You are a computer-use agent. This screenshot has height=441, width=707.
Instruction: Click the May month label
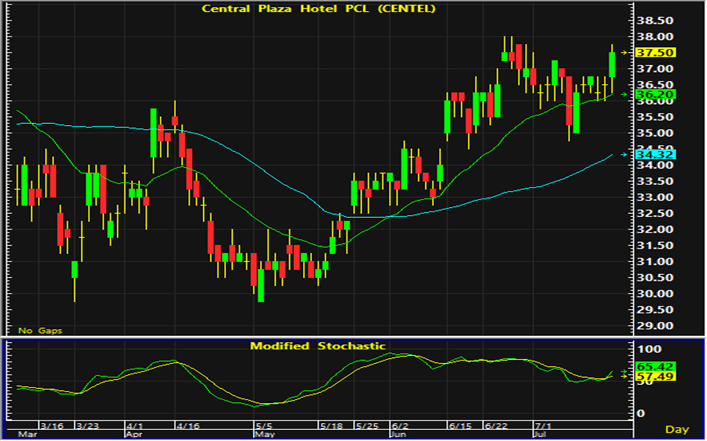tap(264, 435)
